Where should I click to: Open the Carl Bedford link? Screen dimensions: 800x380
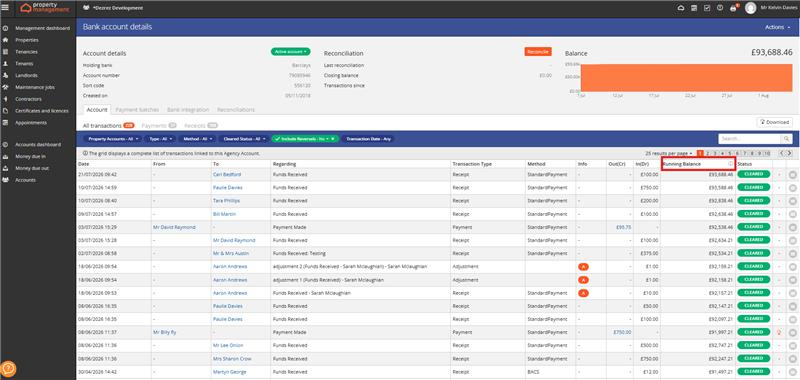tap(227, 174)
